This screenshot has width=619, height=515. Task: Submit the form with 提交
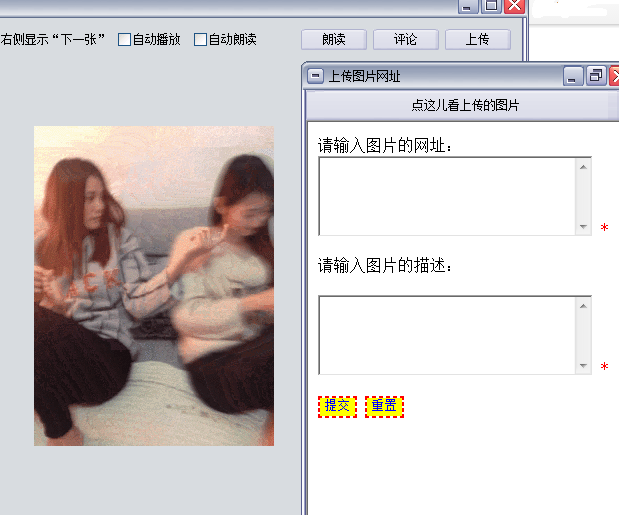(x=337, y=406)
